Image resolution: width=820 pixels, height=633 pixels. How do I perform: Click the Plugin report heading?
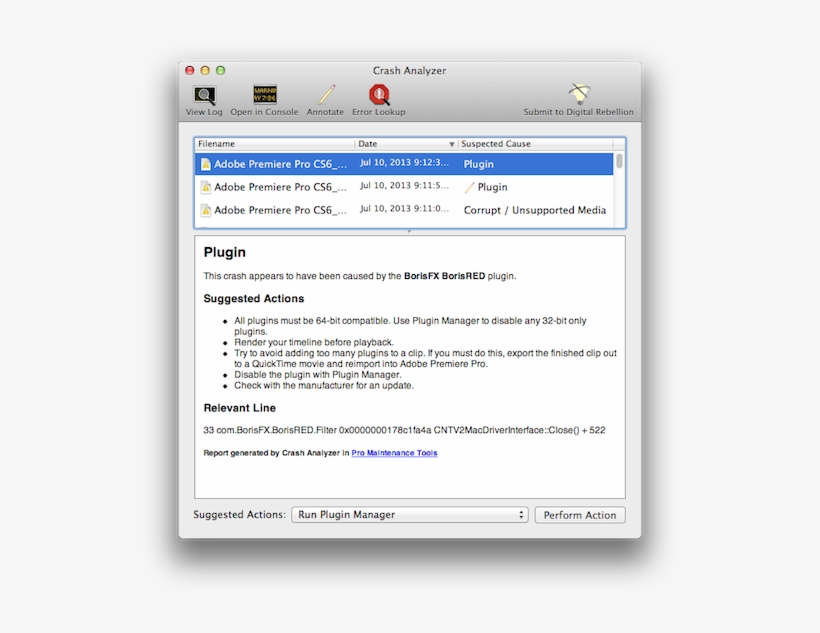(224, 252)
